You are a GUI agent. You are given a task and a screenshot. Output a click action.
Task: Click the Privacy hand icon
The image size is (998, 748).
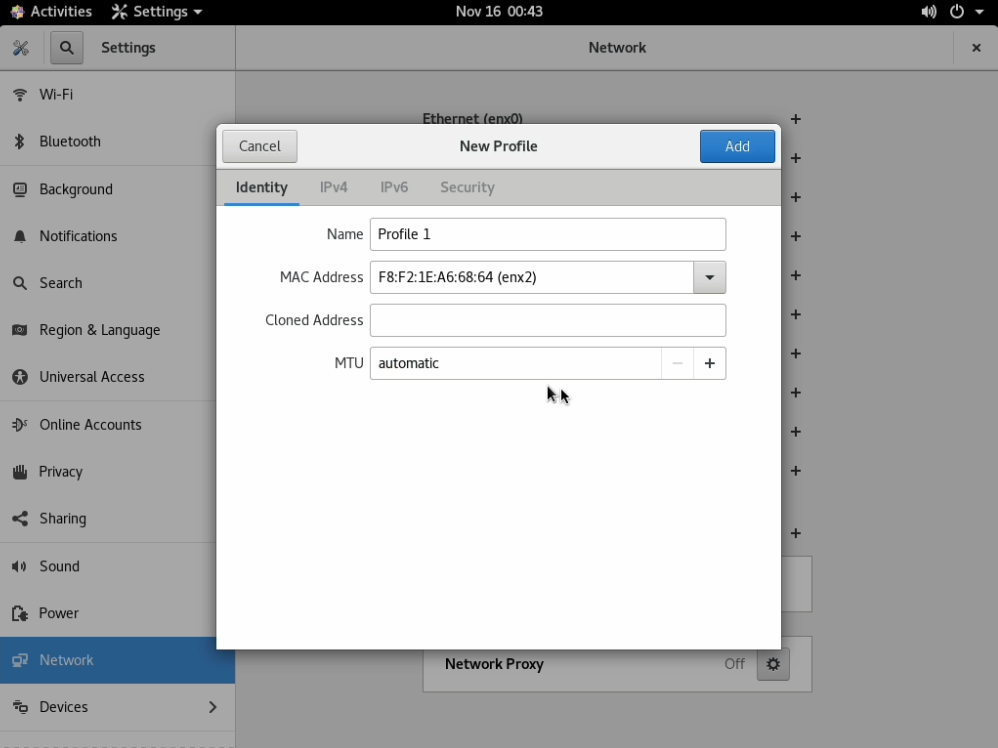point(20,472)
